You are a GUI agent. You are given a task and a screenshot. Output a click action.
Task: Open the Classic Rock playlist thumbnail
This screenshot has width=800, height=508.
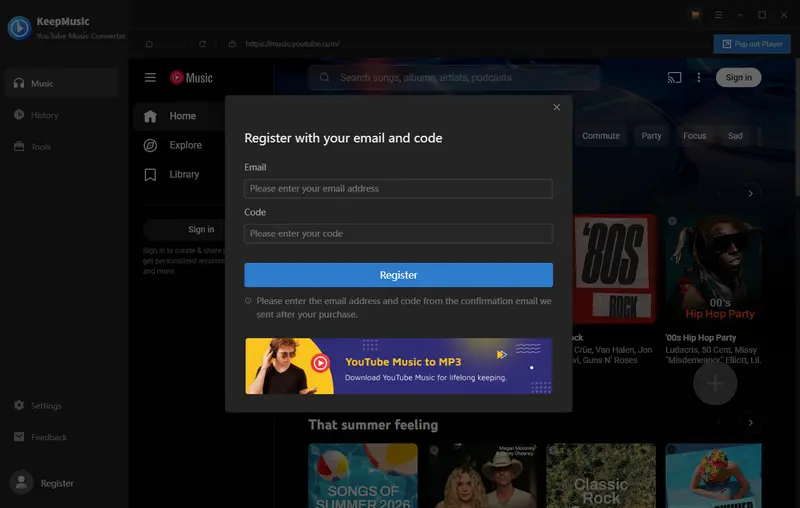coord(601,475)
